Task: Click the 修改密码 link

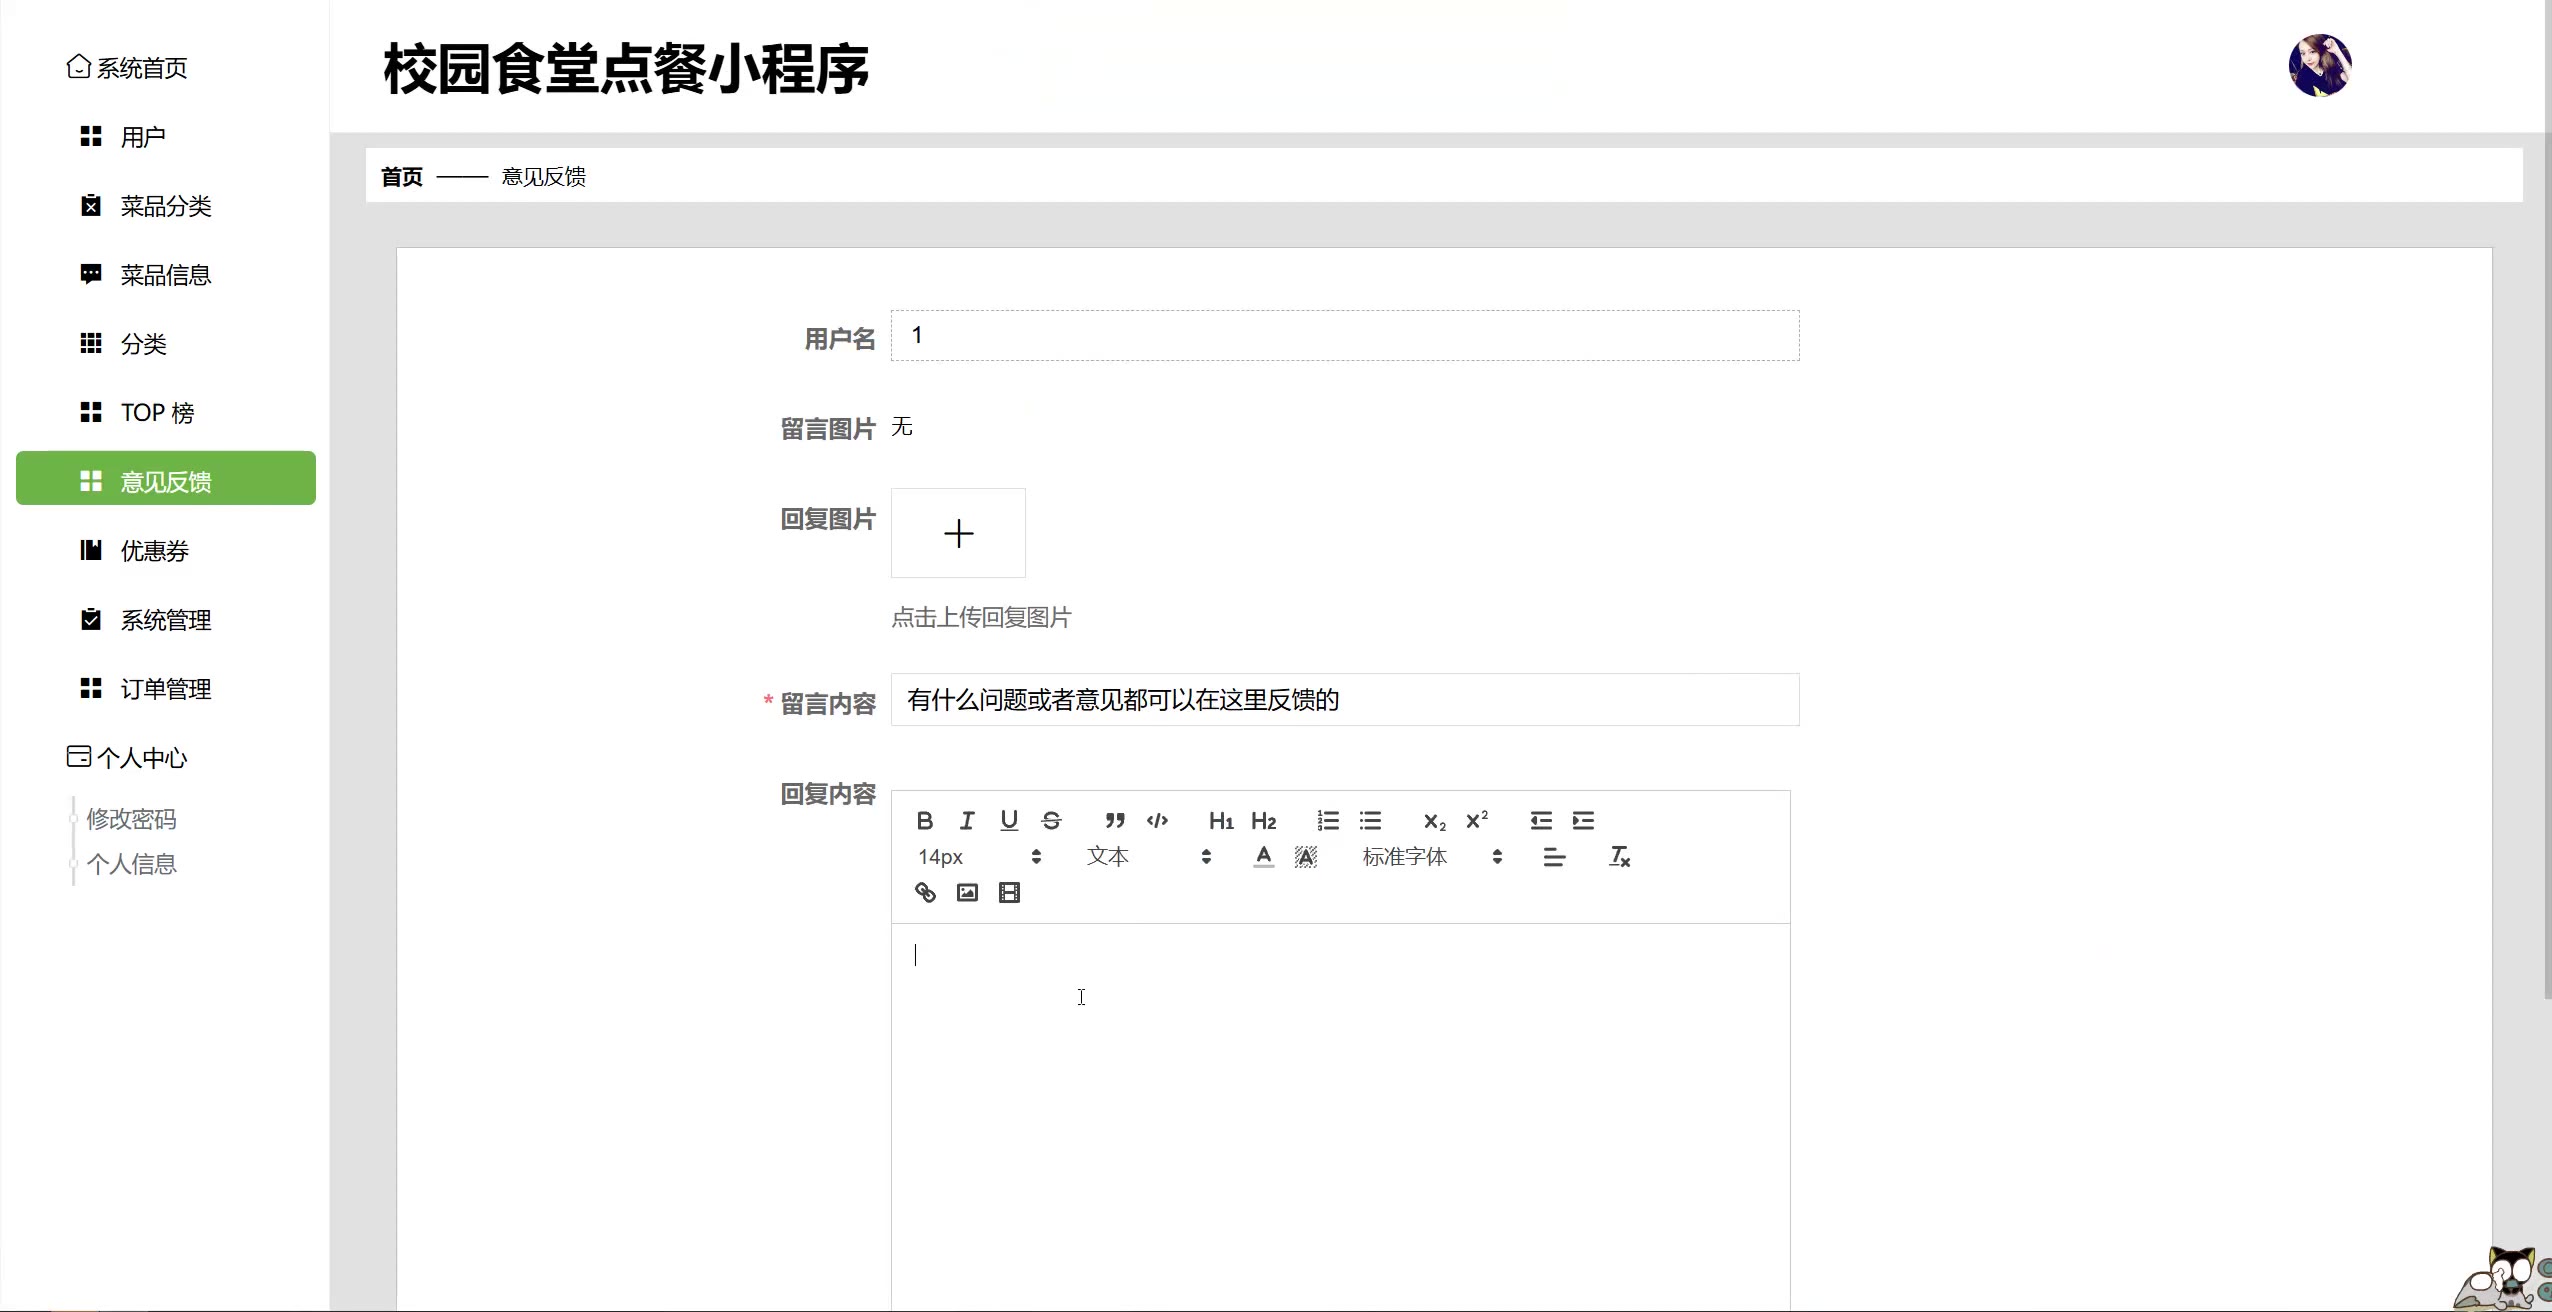Action: point(131,819)
